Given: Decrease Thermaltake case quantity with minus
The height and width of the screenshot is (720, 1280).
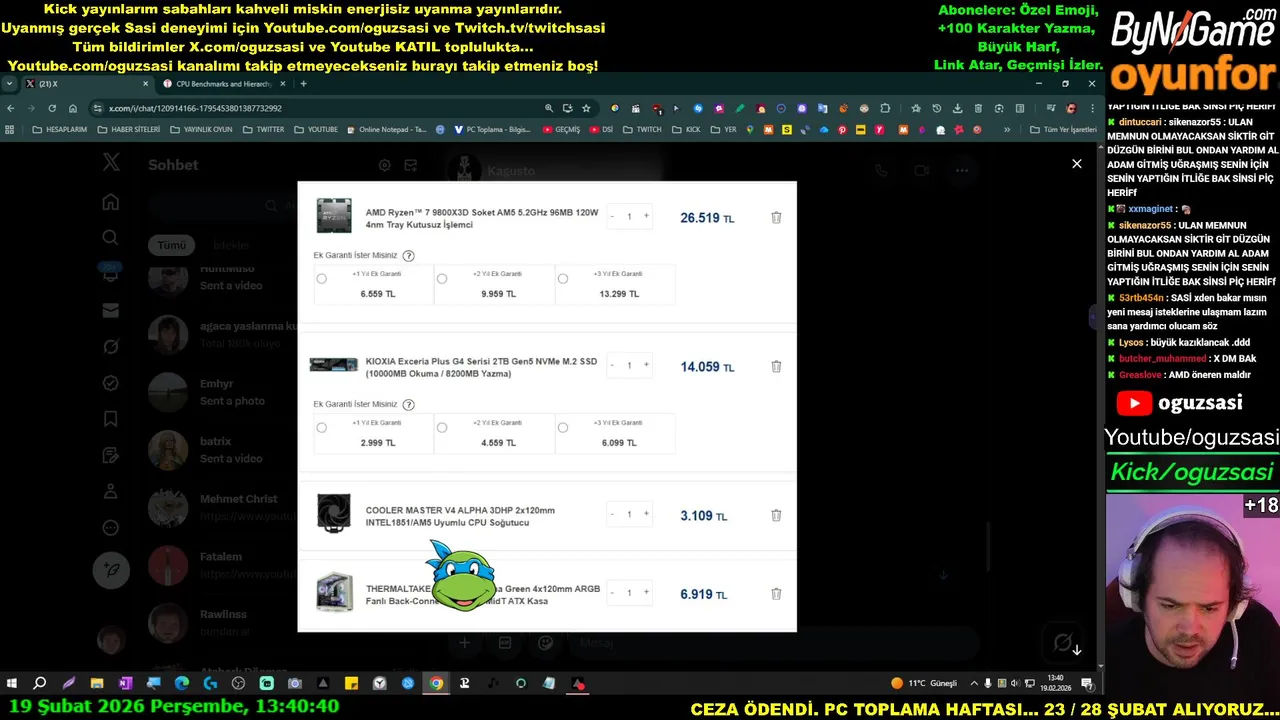Looking at the screenshot, I should pyautogui.click(x=612, y=592).
